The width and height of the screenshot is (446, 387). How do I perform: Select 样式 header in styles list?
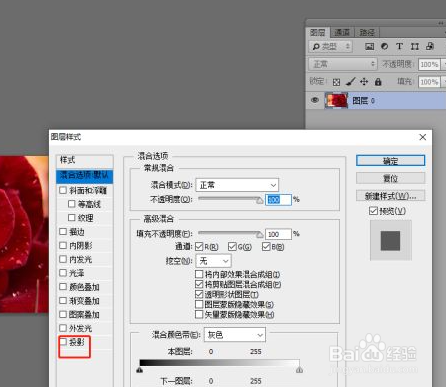[85, 161]
